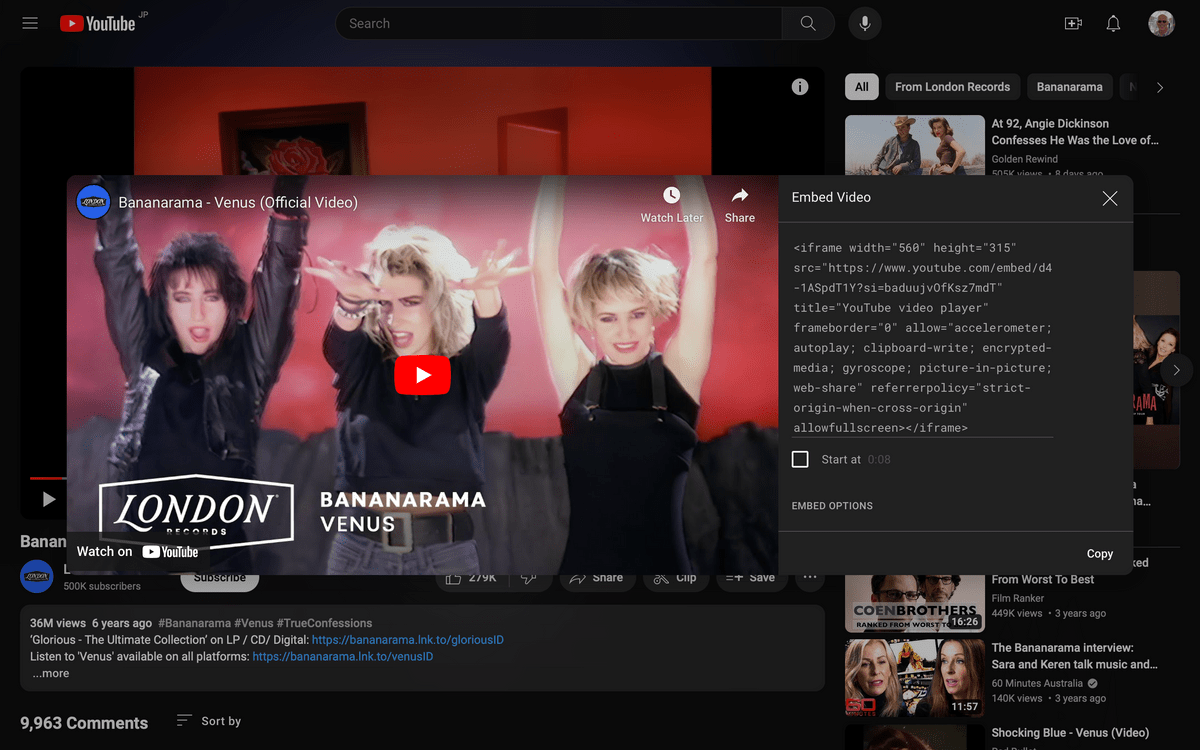The height and width of the screenshot is (750, 1200).
Task: Open 'Shocking Blue - Venus (Video)' title
Action: pyautogui.click(x=1070, y=733)
